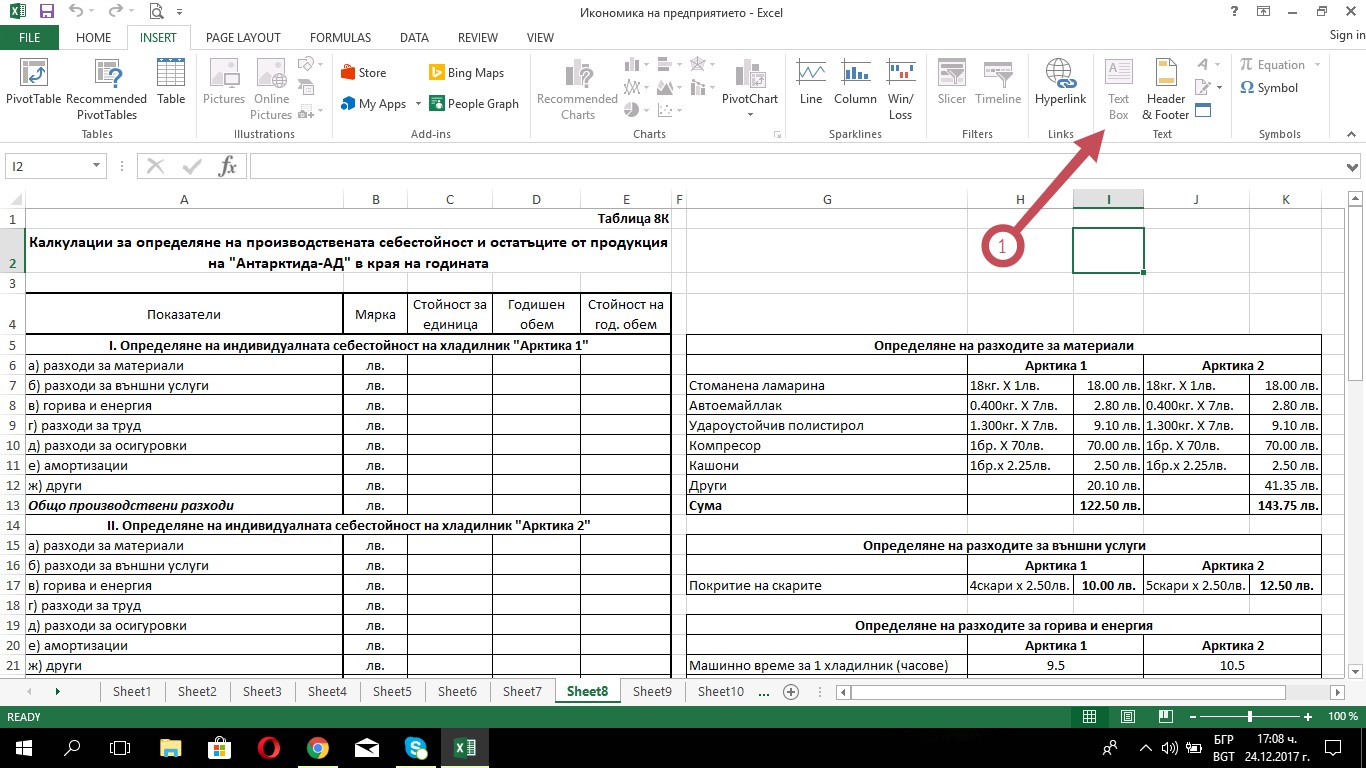Screen dimensions: 1366x768
Task: Launch Bing Maps add-in
Action: click(x=466, y=73)
